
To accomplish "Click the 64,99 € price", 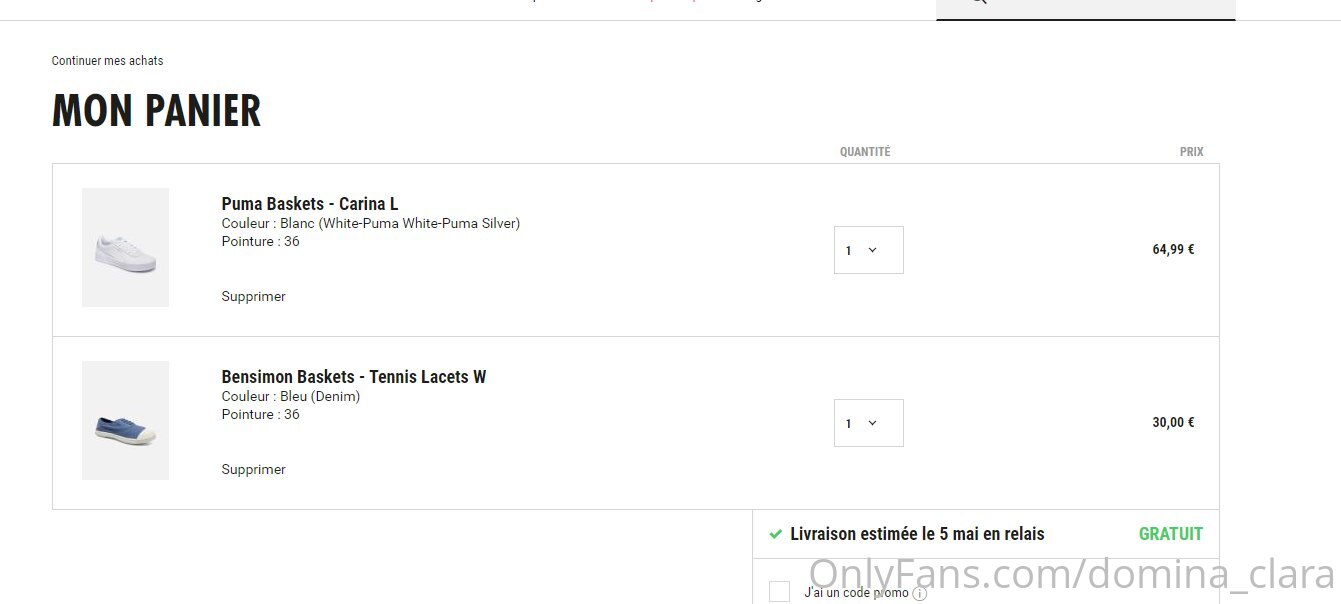I will click(x=1174, y=250).
